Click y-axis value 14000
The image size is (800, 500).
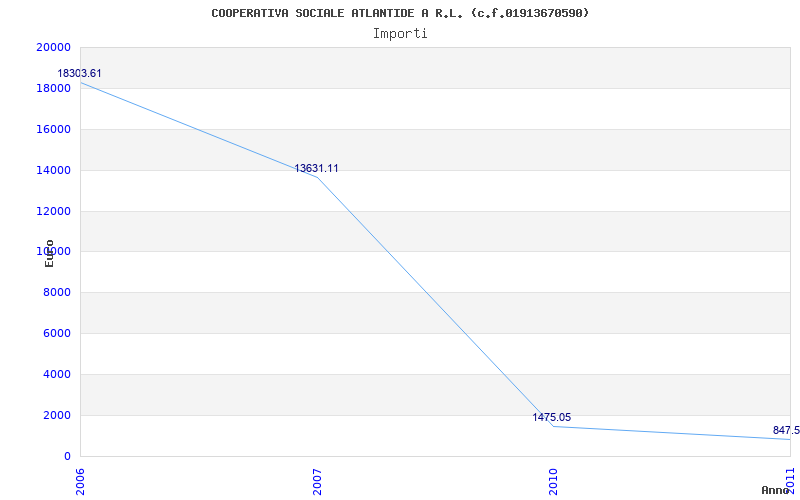[x=53, y=170]
